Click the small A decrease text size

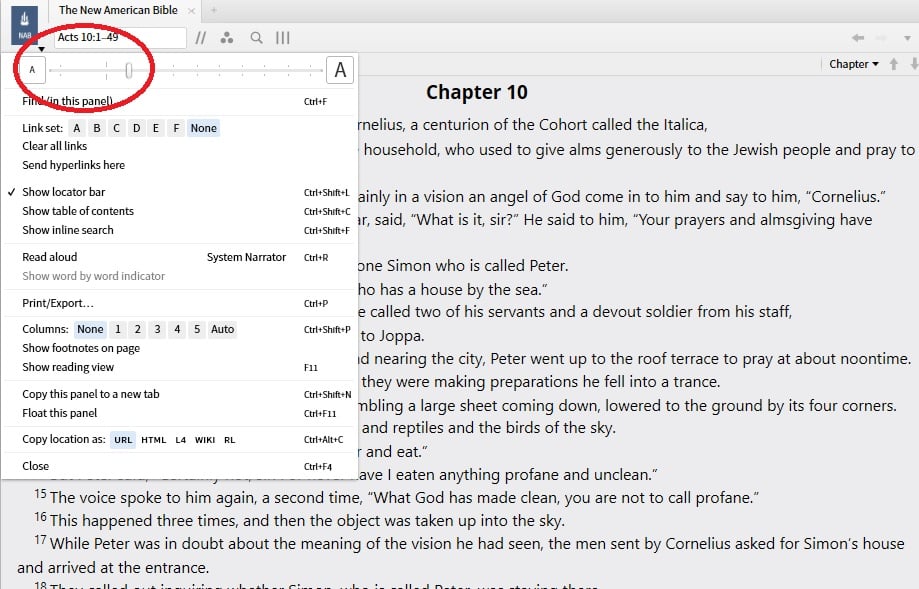(x=32, y=70)
